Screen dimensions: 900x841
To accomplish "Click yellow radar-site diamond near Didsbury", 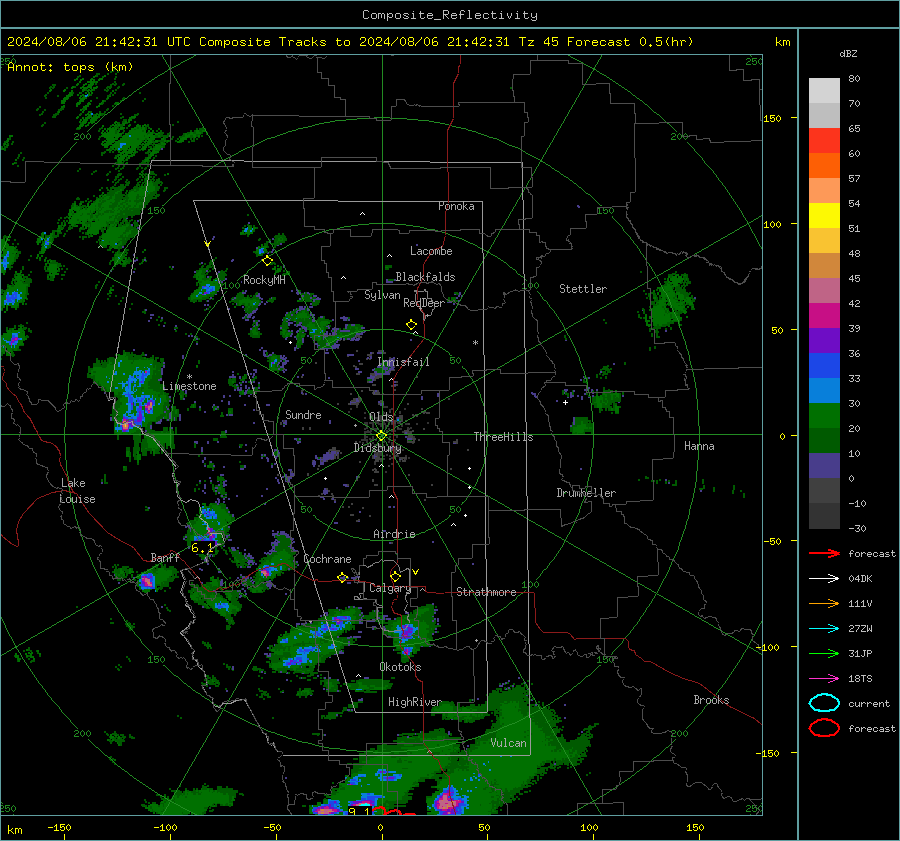I will [381, 436].
